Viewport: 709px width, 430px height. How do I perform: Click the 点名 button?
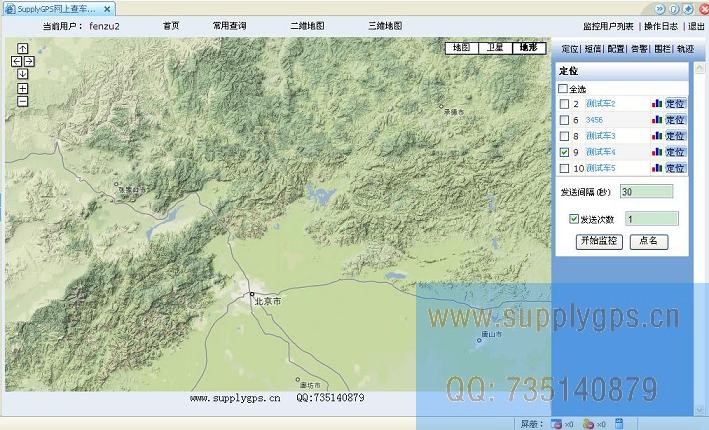(648, 241)
